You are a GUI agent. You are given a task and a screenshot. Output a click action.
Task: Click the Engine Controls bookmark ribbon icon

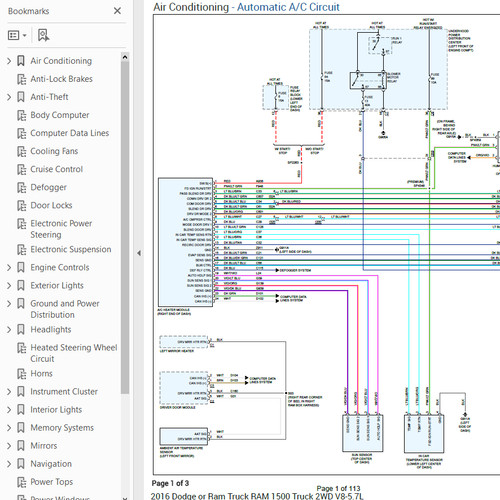21,268
